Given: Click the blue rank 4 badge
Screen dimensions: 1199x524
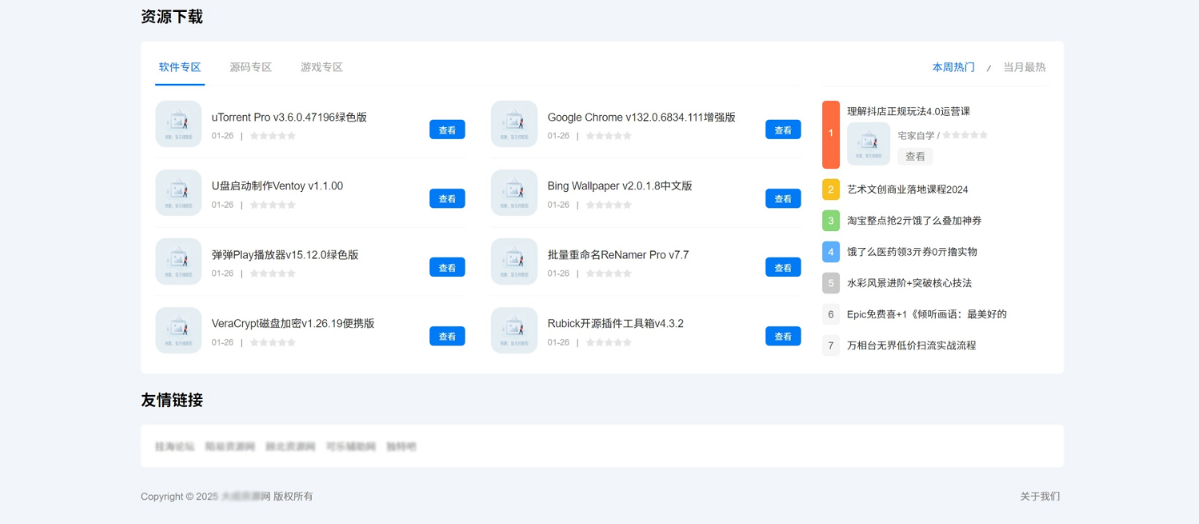Looking at the screenshot, I should (x=830, y=252).
